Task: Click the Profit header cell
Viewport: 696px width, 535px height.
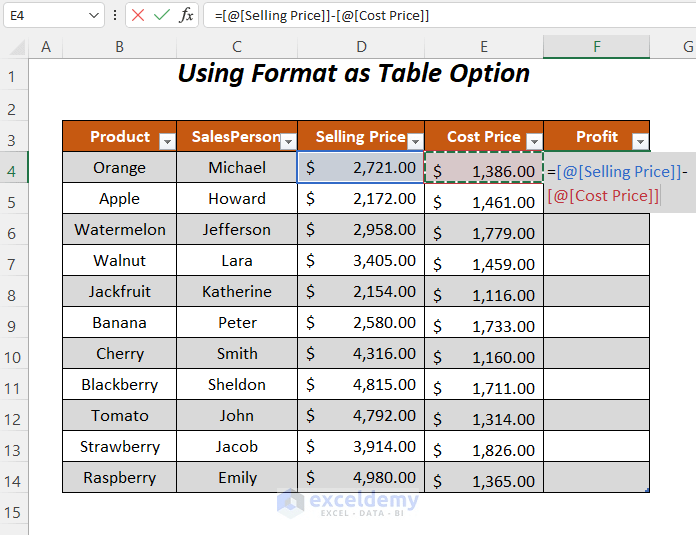Action: click(x=597, y=136)
